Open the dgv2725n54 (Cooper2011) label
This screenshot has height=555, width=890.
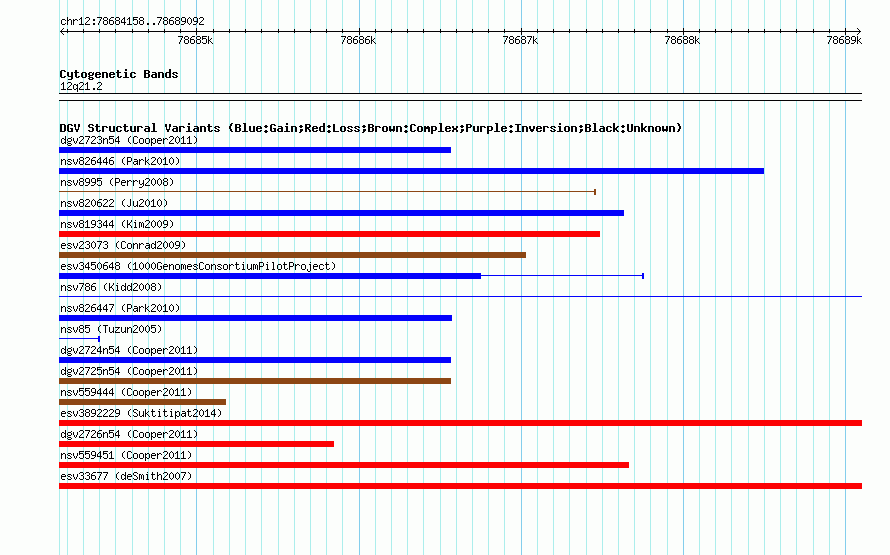[129, 371]
